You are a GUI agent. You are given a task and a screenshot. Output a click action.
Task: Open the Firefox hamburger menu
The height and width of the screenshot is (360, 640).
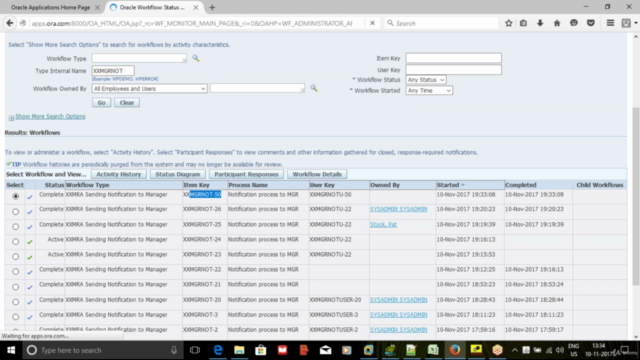pos(610,23)
